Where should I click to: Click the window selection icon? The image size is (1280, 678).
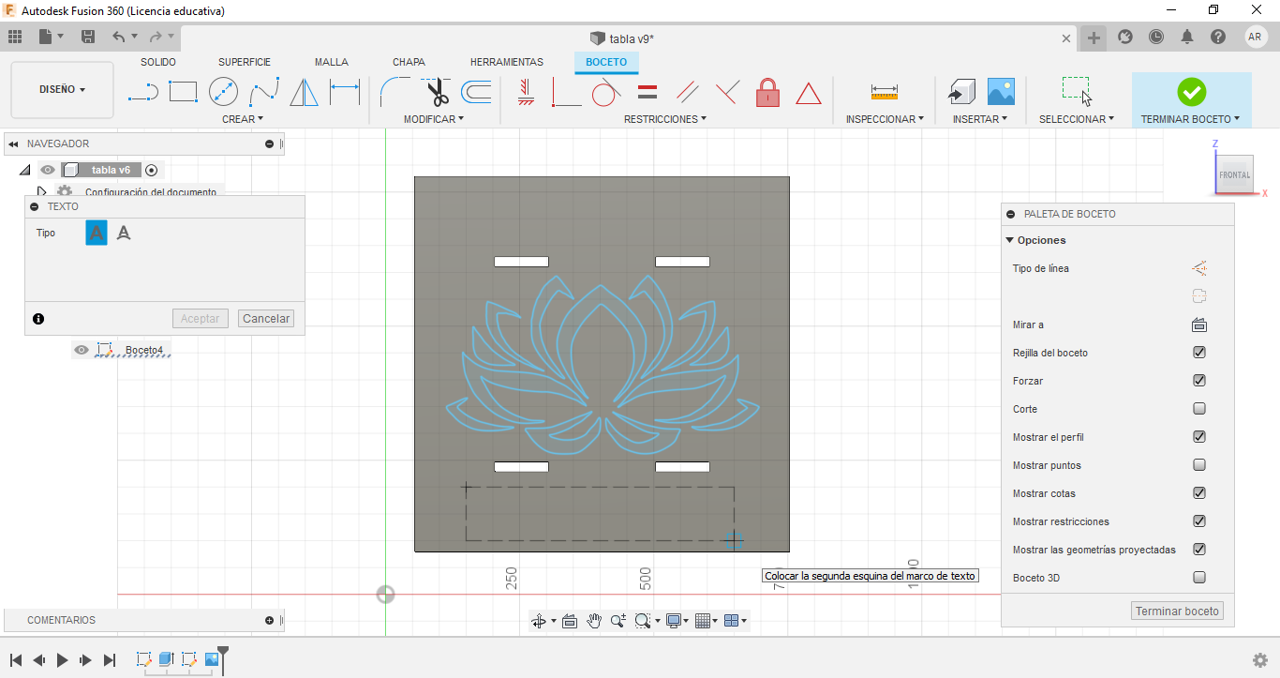coord(1076,91)
